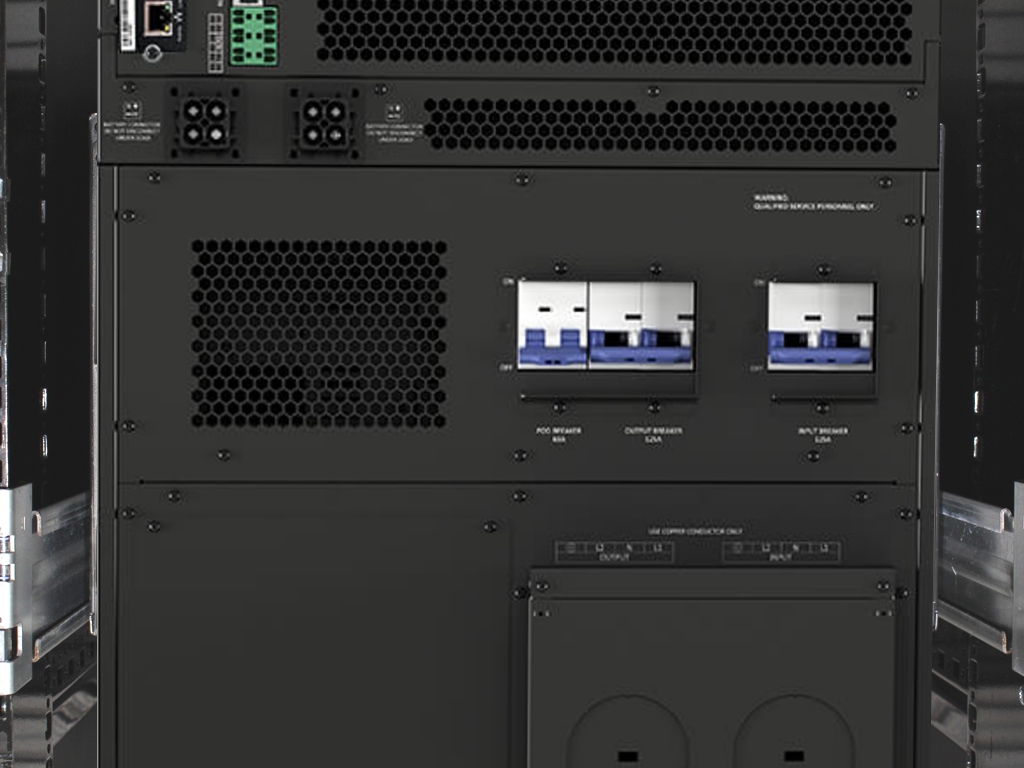Select the right four-pin battery connector

(x=324, y=122)
